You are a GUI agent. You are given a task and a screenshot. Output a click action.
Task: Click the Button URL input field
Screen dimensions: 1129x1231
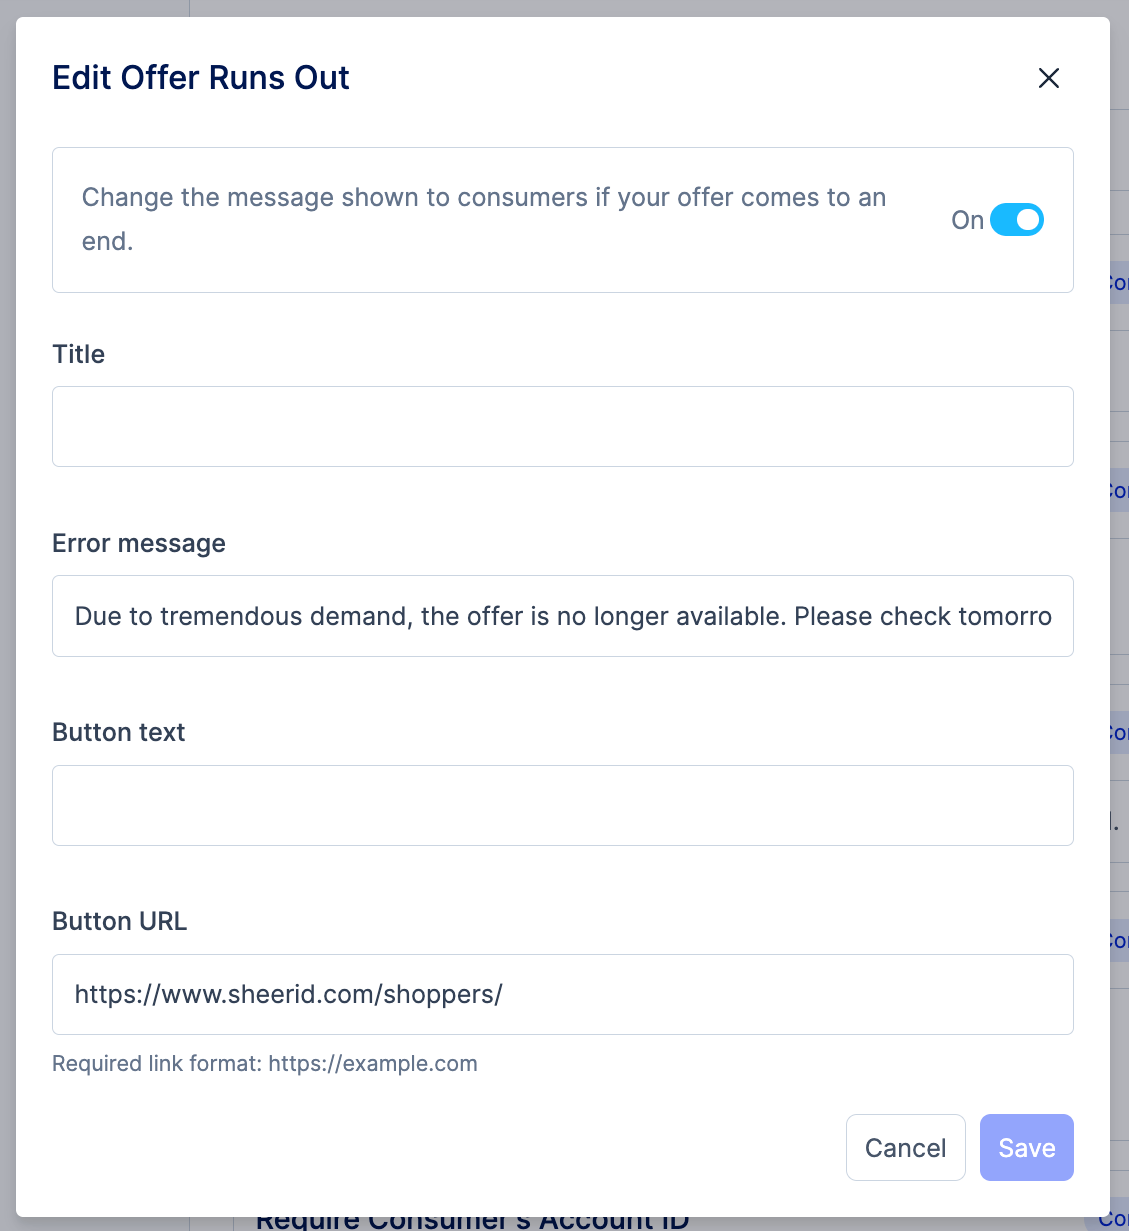tap(562, 994)
